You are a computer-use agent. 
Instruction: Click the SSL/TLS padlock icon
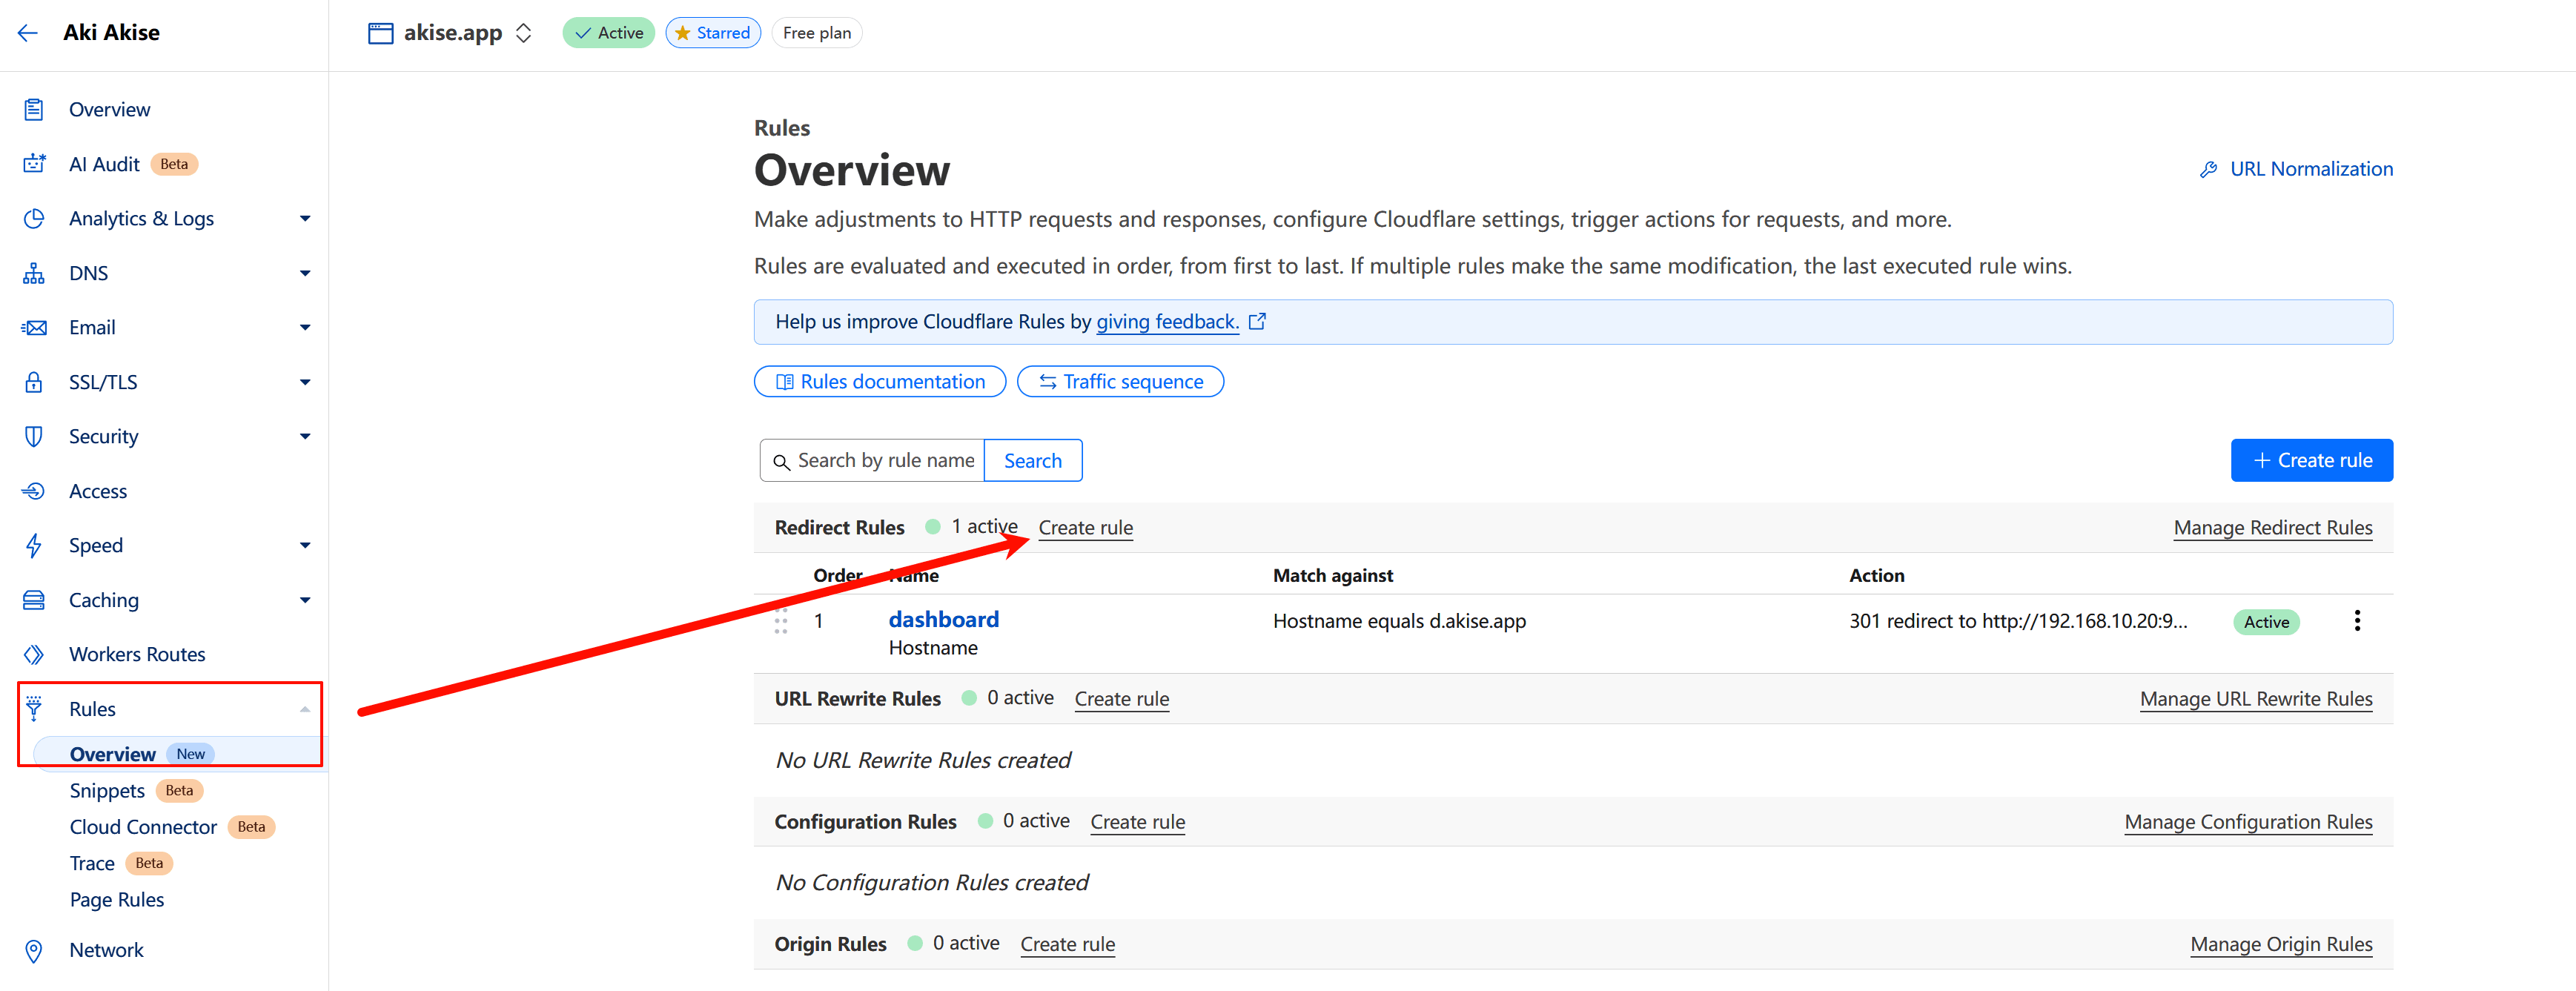(34, 382)
